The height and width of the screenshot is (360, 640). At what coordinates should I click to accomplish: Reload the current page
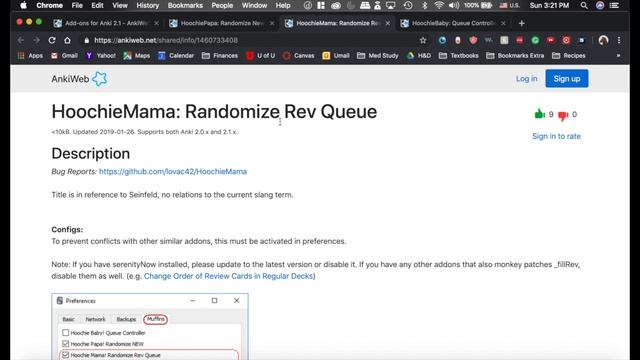(52, 40)
